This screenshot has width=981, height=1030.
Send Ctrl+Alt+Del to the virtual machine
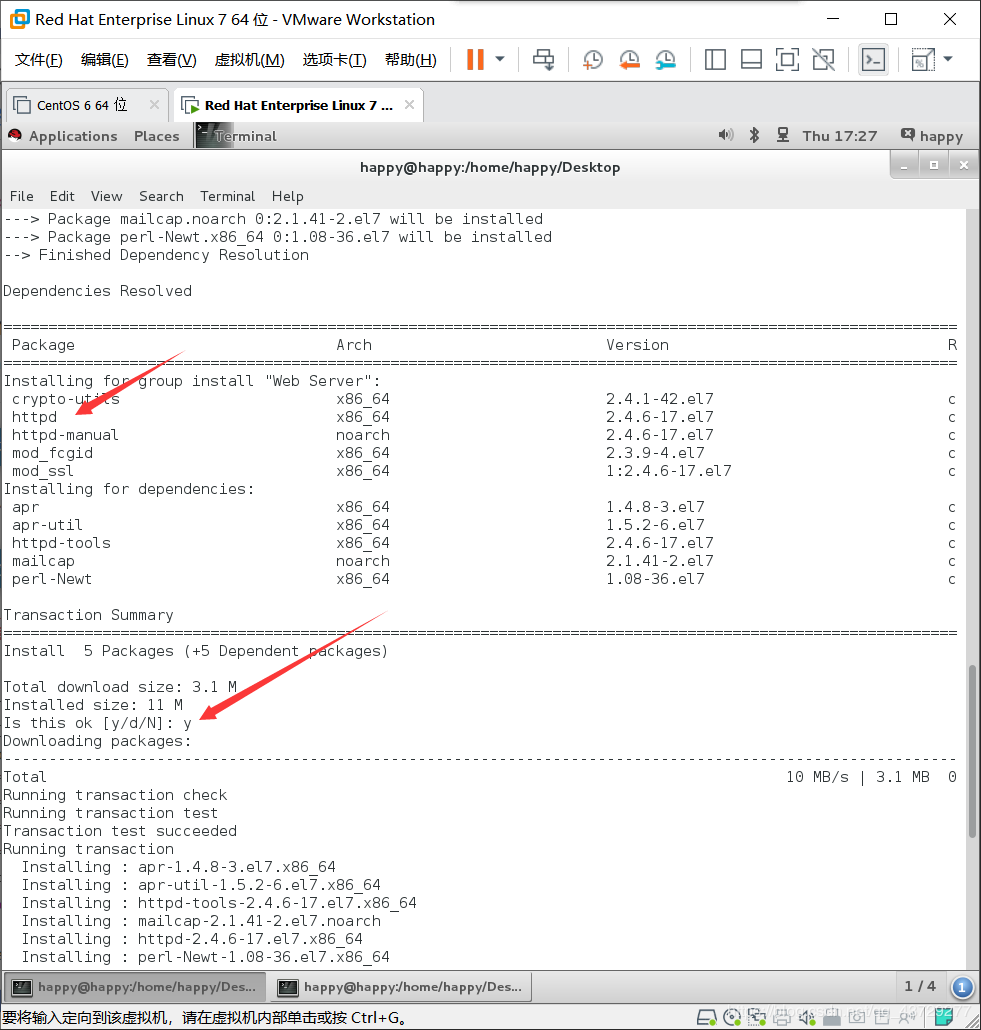(x=543, y=60)
